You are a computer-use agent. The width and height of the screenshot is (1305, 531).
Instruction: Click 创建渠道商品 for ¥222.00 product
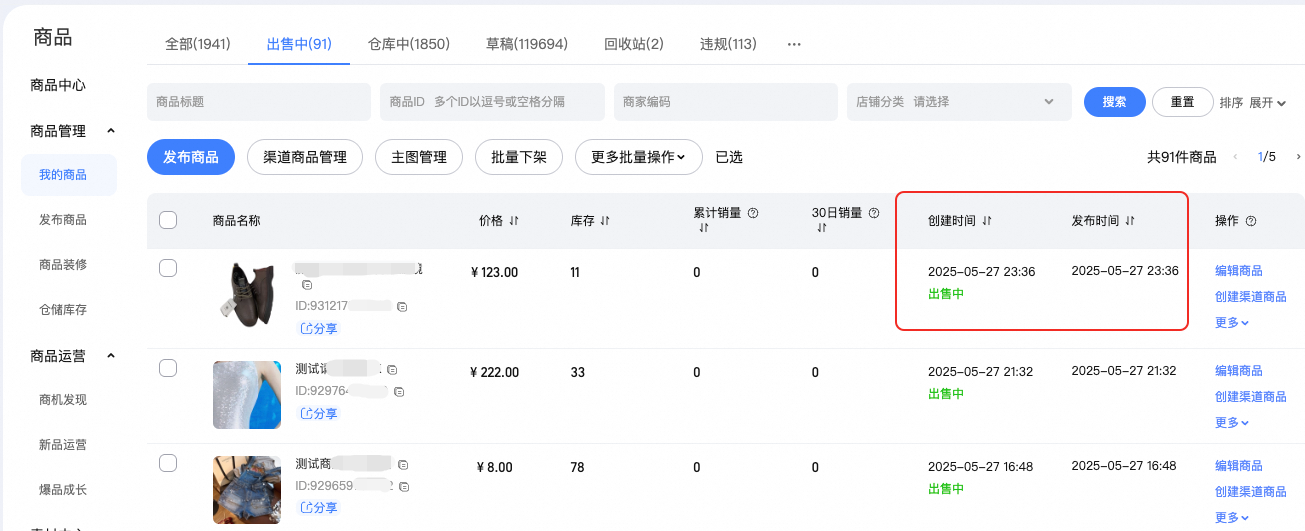1250,397
